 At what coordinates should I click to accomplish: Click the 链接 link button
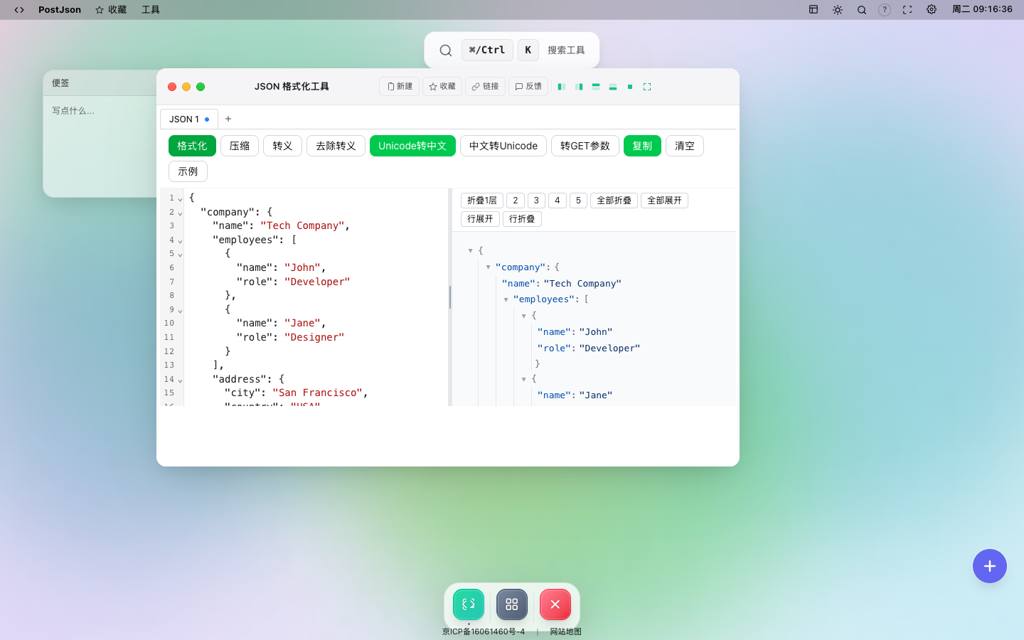(485, 86)
